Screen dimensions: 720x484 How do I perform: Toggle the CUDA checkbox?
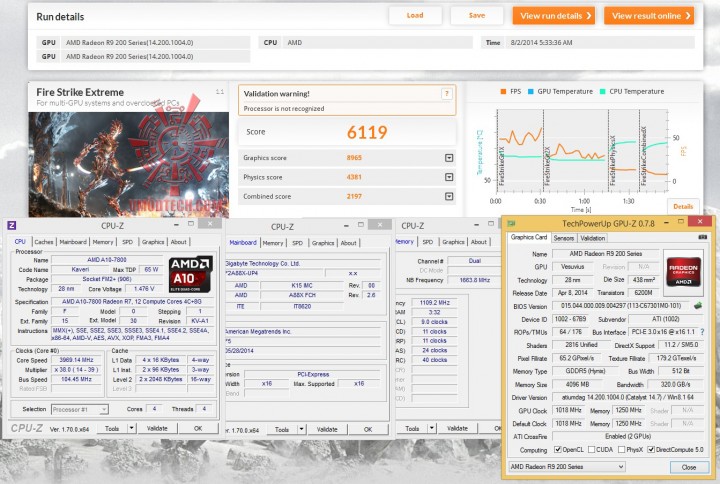[591, 450]
